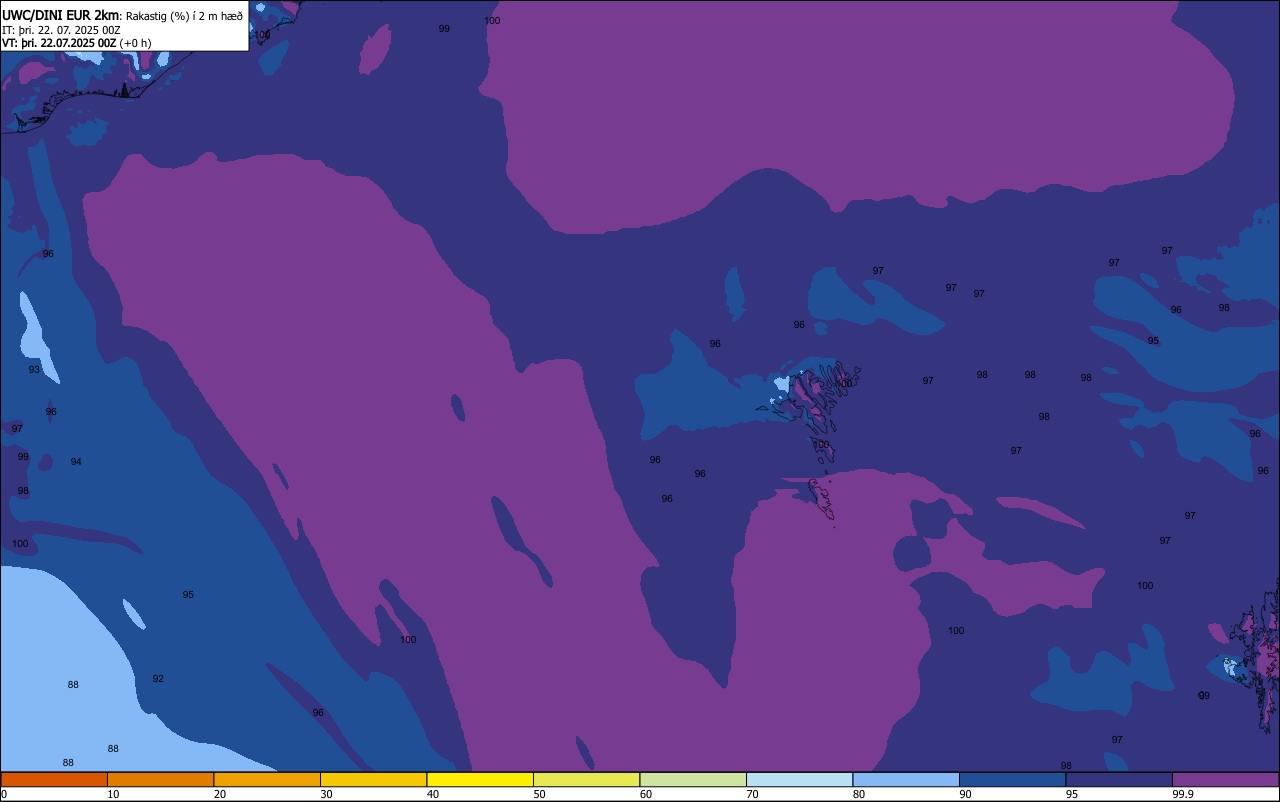Click the 'Rakastig (%) í 2 m hæð' label
1280x802 pixels.
(184, 16)
